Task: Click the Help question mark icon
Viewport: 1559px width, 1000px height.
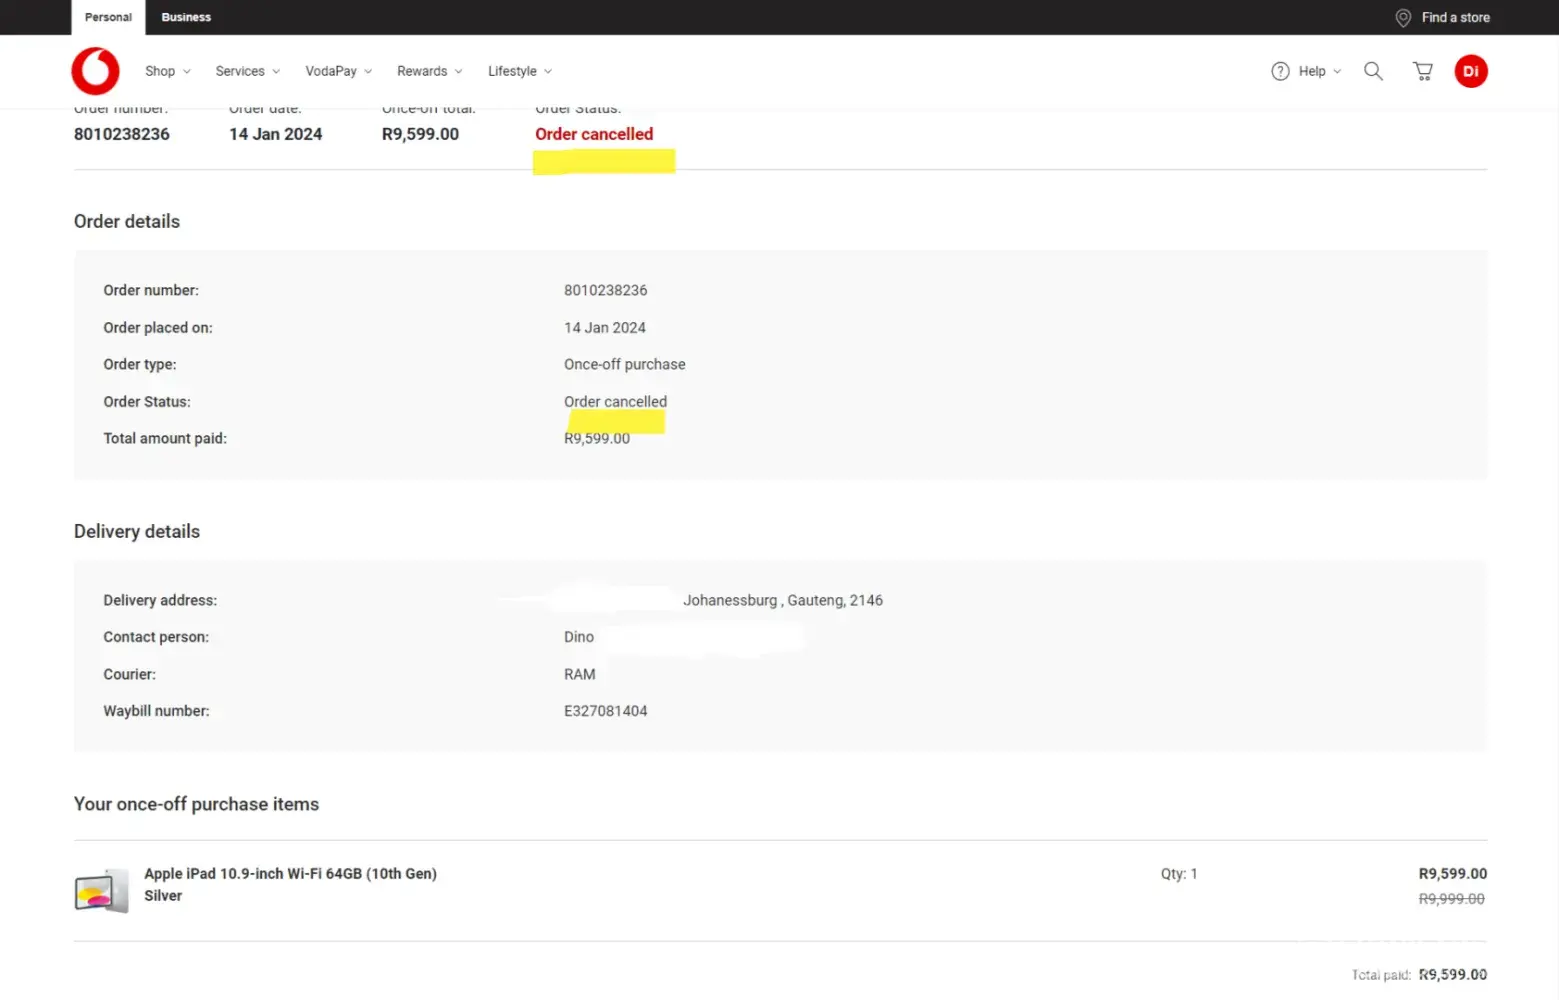Action: [1280, 71]
